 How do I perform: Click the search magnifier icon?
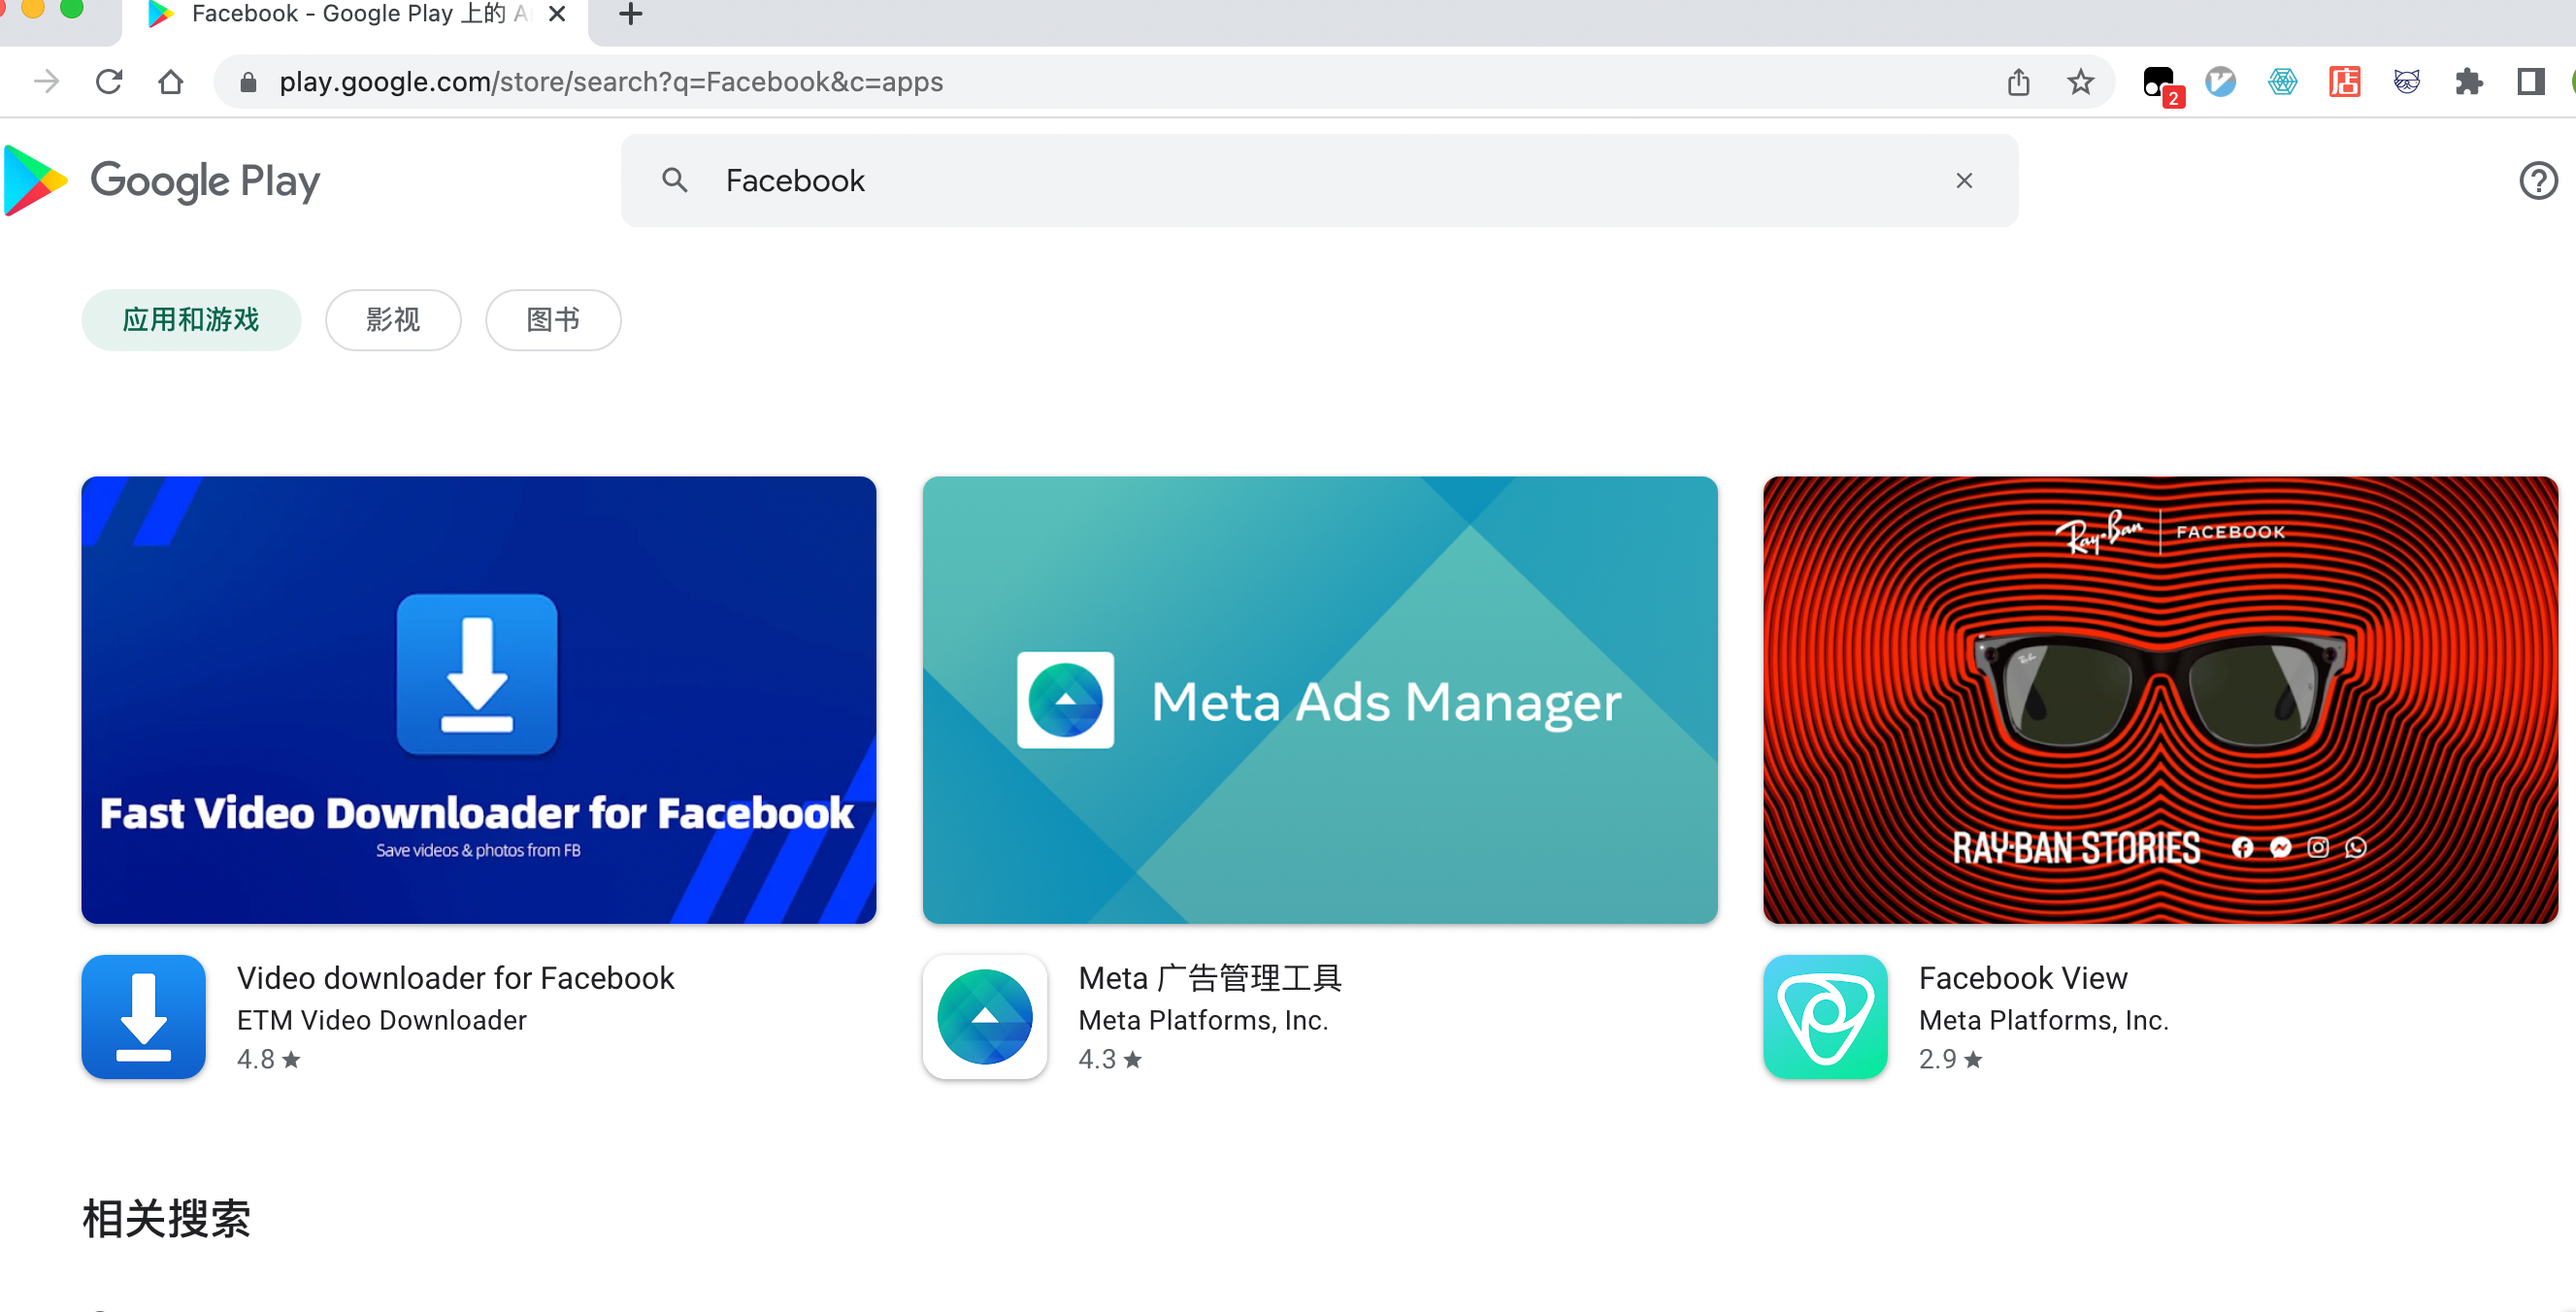pyautogui.click(x=675, y=181)
